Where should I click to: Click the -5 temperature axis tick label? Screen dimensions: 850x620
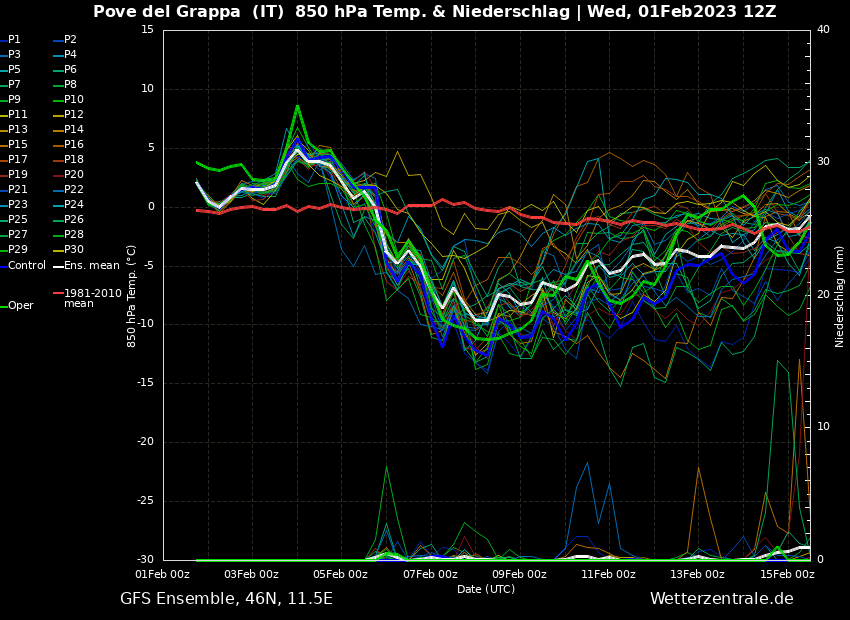point(148,266)
